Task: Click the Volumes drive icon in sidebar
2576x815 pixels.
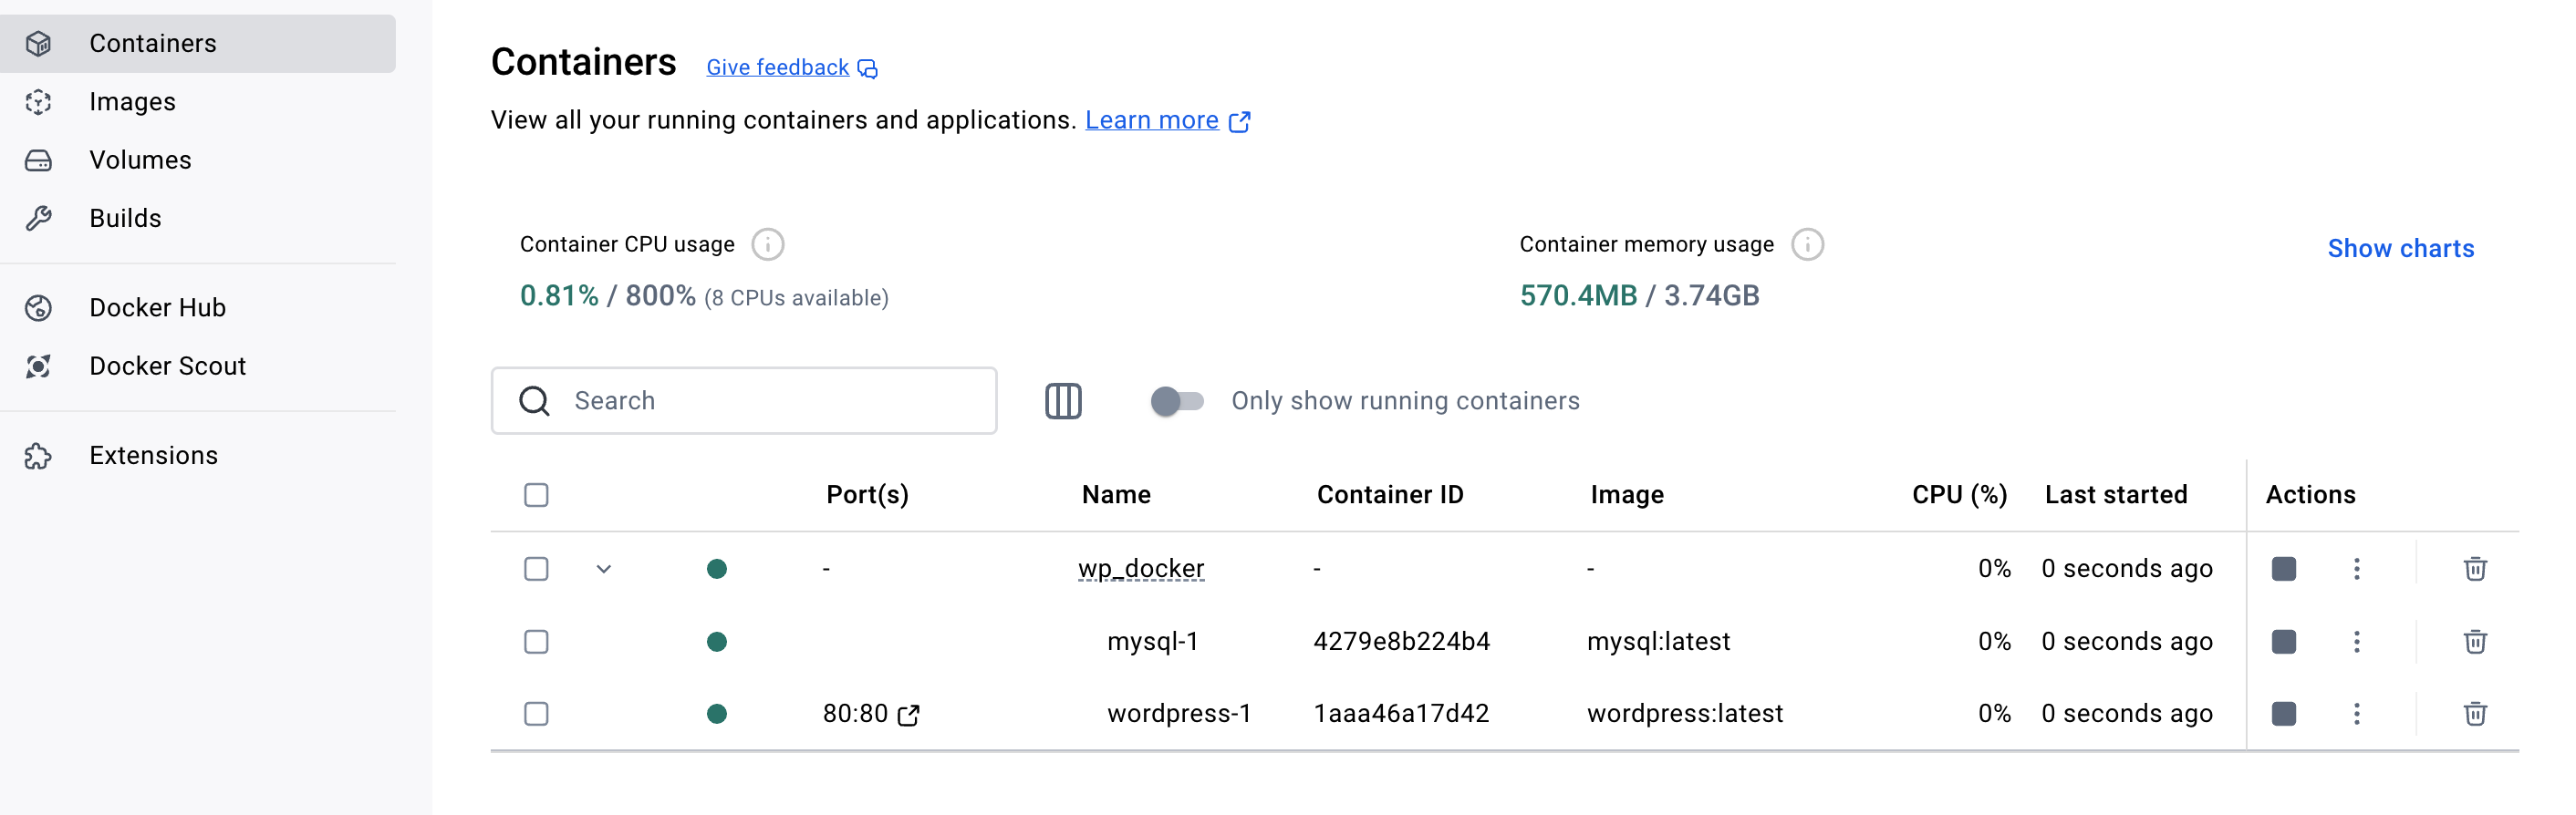Action: [x=38, y=160]
